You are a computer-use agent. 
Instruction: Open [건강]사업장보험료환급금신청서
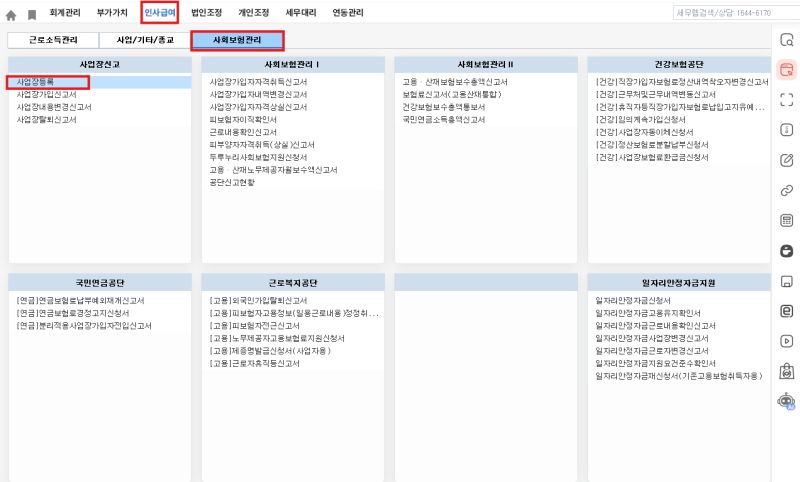click(x=652, y=158)
